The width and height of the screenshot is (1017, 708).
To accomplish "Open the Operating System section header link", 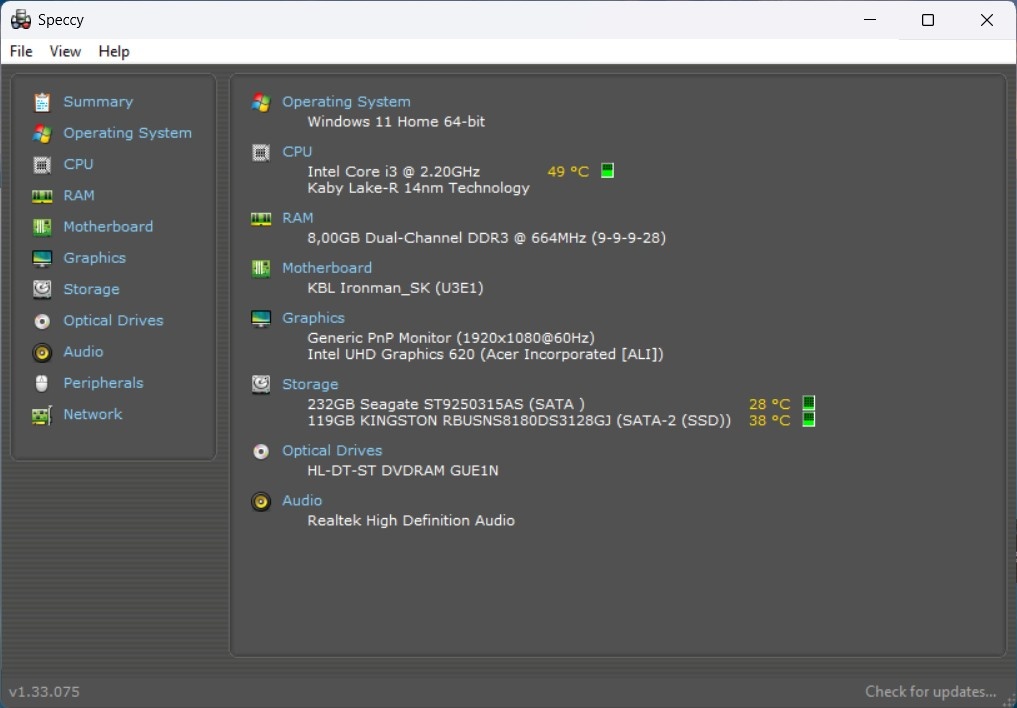I will [x=346, y=101].
